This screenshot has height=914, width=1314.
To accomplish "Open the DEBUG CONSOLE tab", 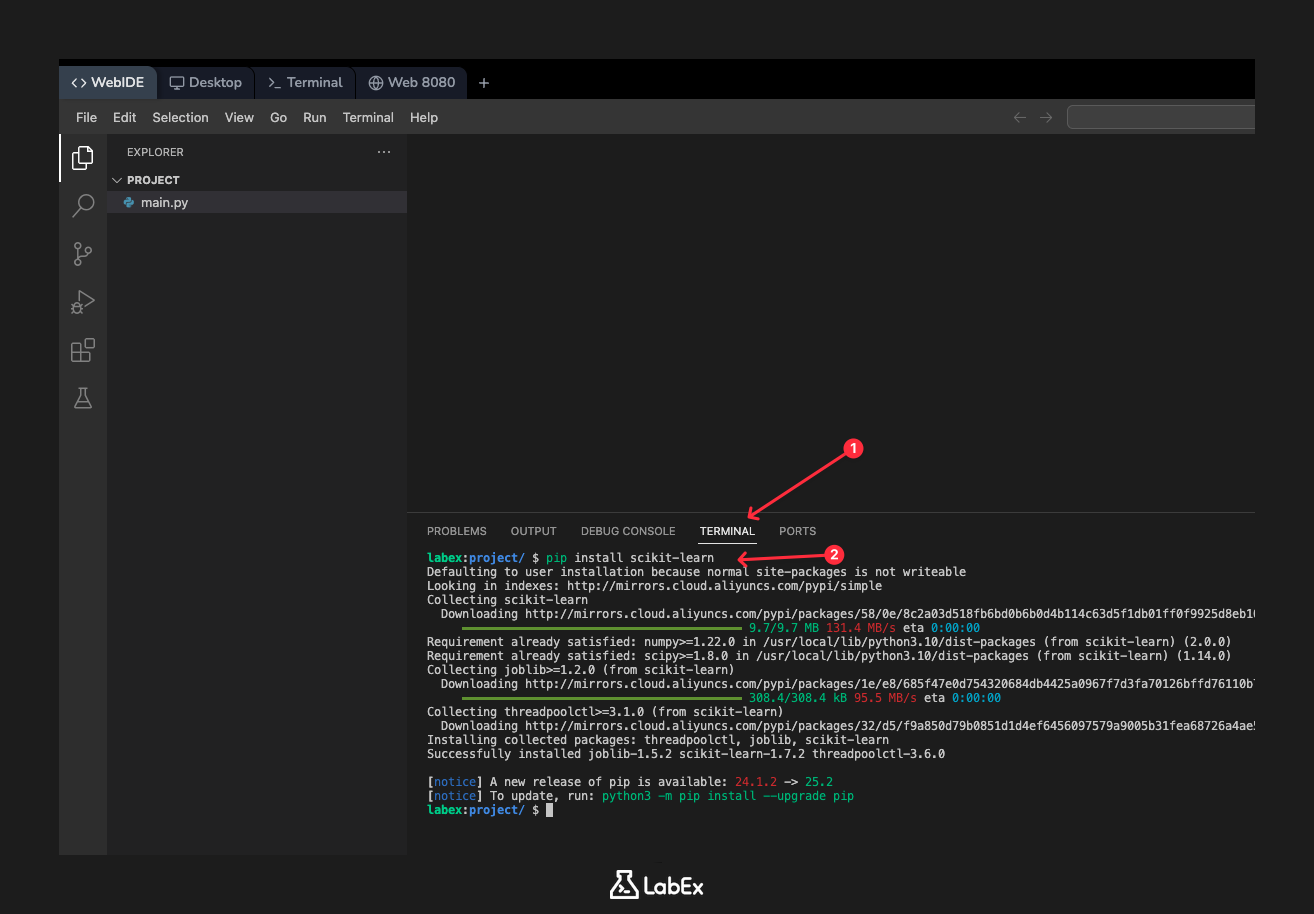I will click(x=628, y=531).
